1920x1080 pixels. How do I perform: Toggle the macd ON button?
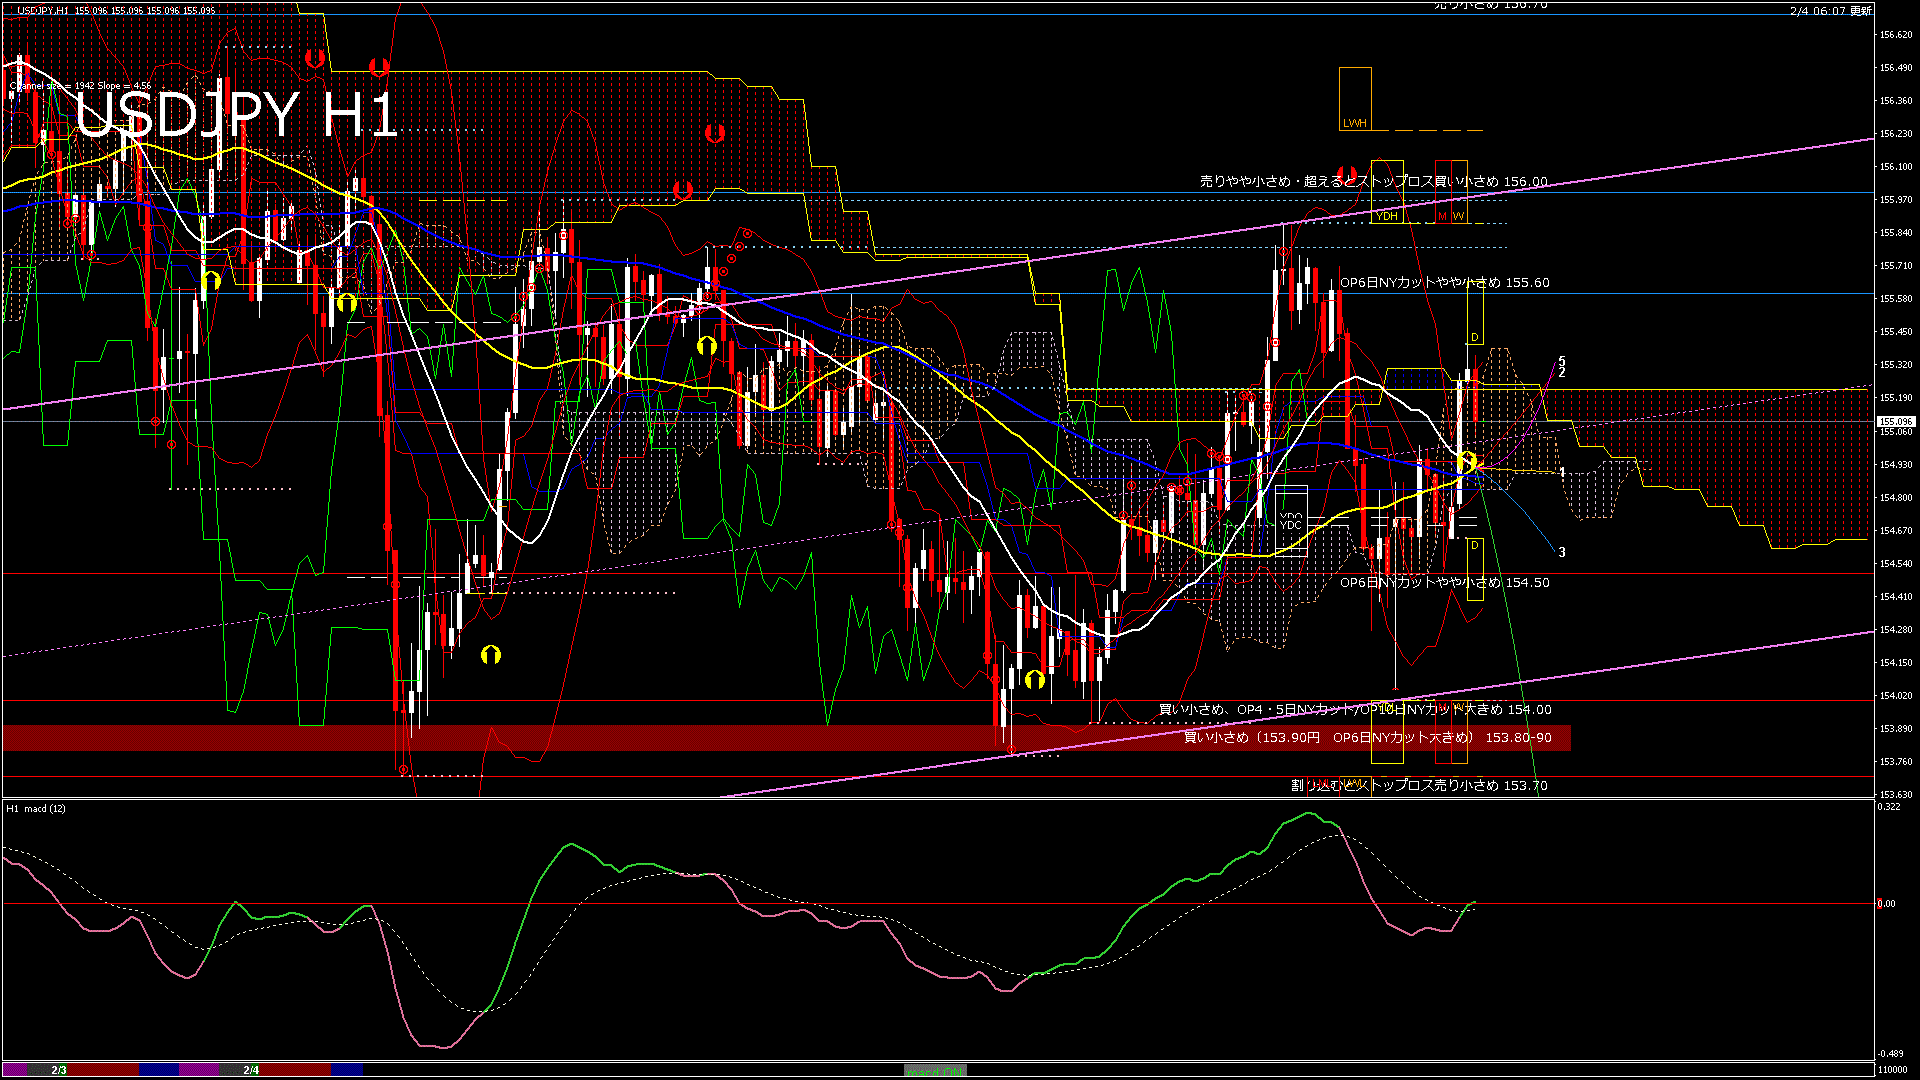(x=935, y=1071)
